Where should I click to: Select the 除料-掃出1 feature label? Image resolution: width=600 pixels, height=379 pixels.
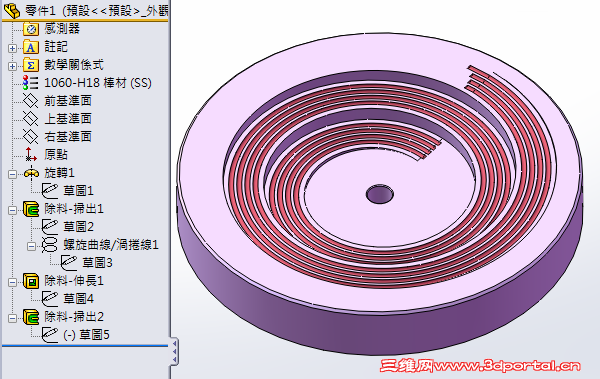(74, 209)
